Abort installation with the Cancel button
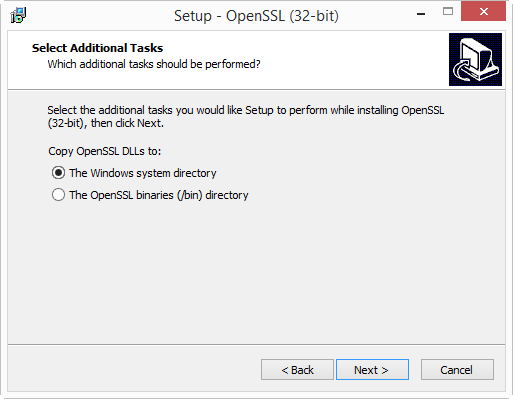 [457, 370]
